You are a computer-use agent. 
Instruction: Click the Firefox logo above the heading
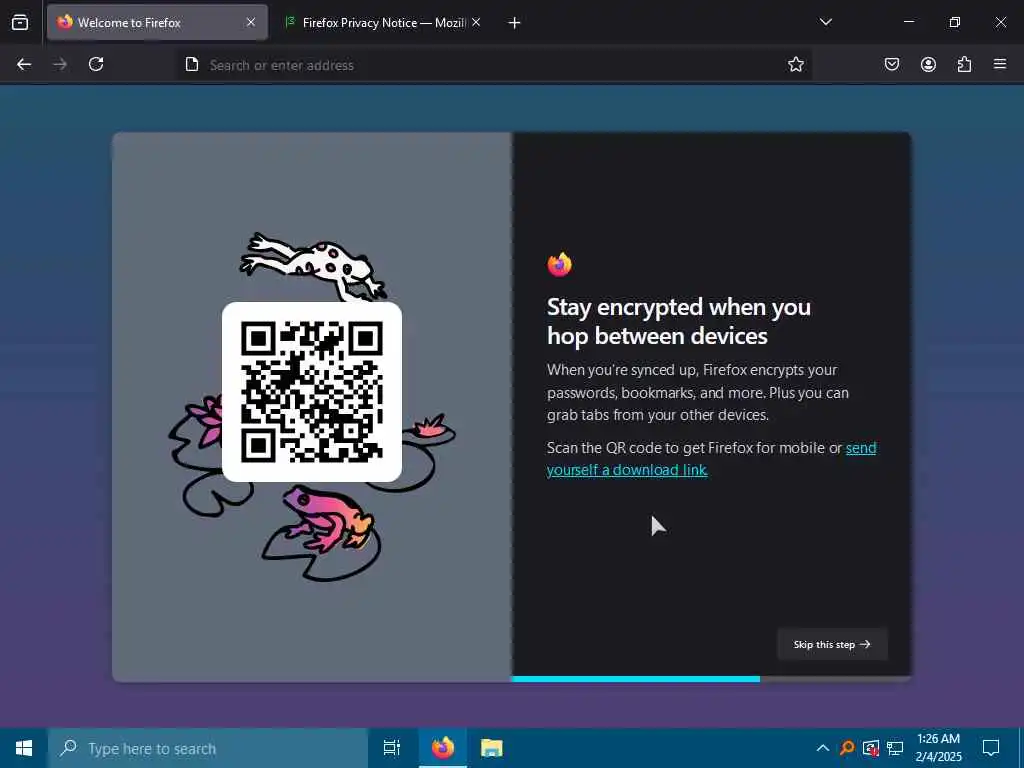tap(560, 264)
